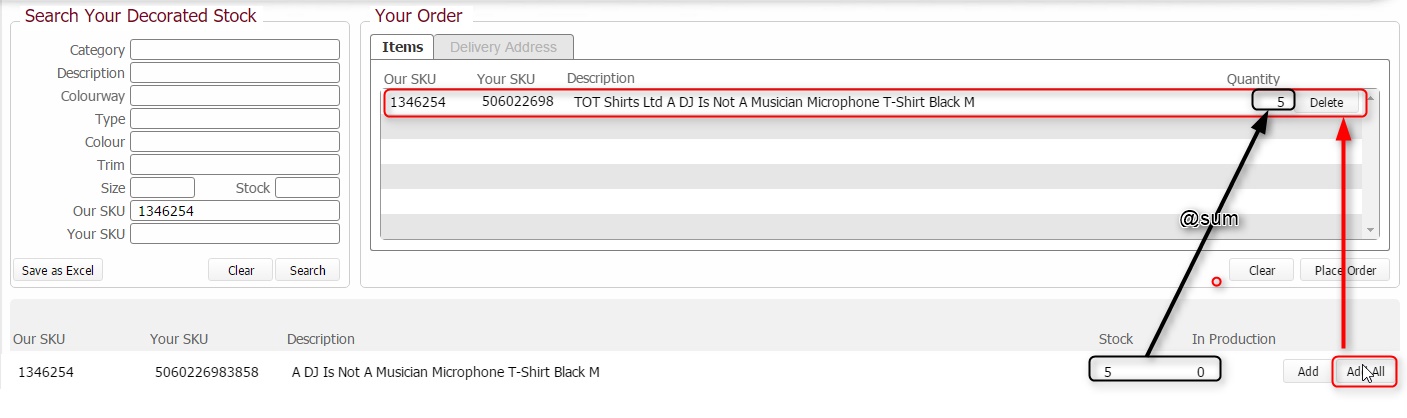This screenshot has height=418, width=1407.
Task: Focus the Colourway text box
Action: tap(235, 96)
